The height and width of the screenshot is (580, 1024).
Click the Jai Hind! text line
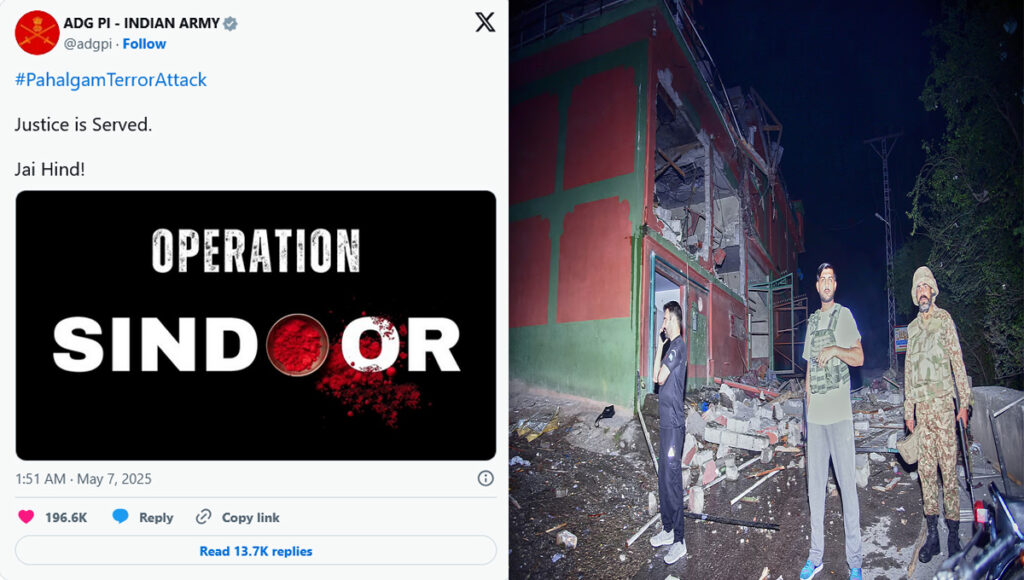[x=50, y=169]
